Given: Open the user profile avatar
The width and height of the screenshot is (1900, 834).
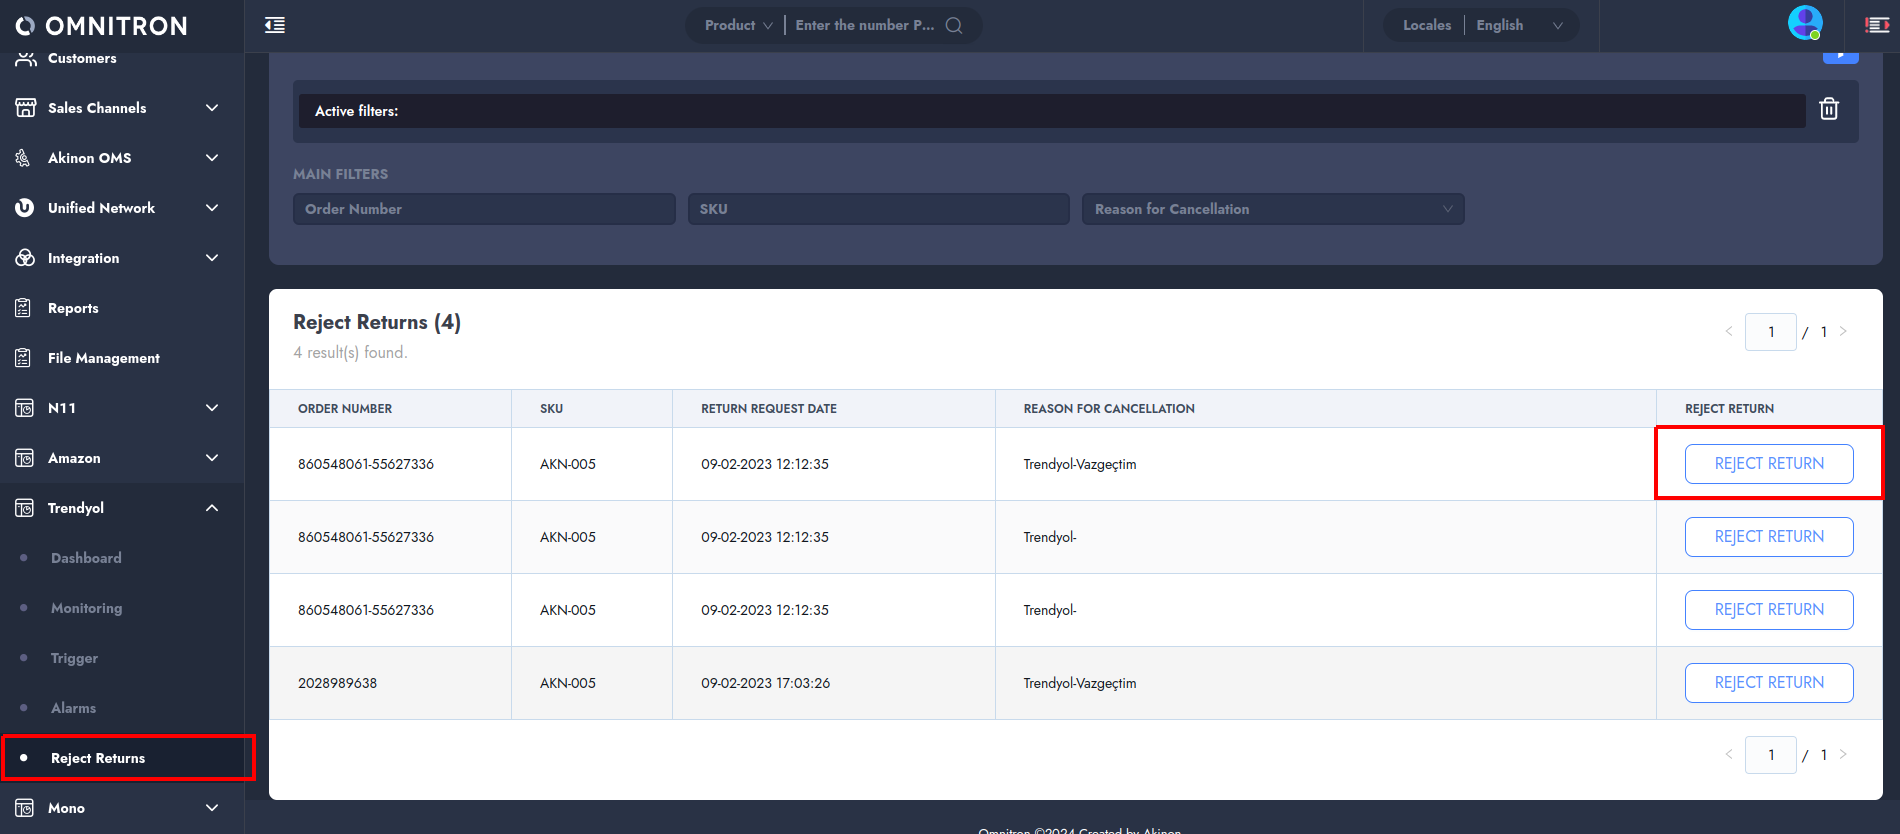Looking at the screenshot, I should pyautogui.click(x=1804, y=23).
